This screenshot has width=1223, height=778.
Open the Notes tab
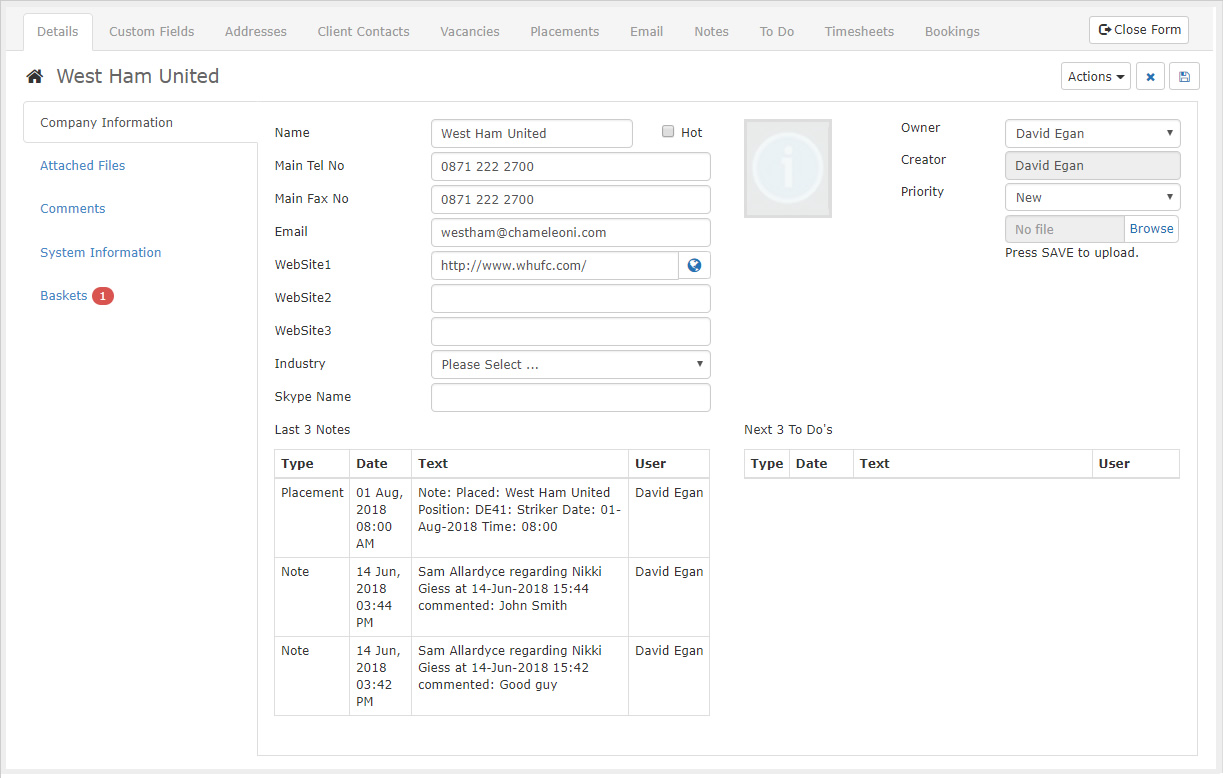712,32
